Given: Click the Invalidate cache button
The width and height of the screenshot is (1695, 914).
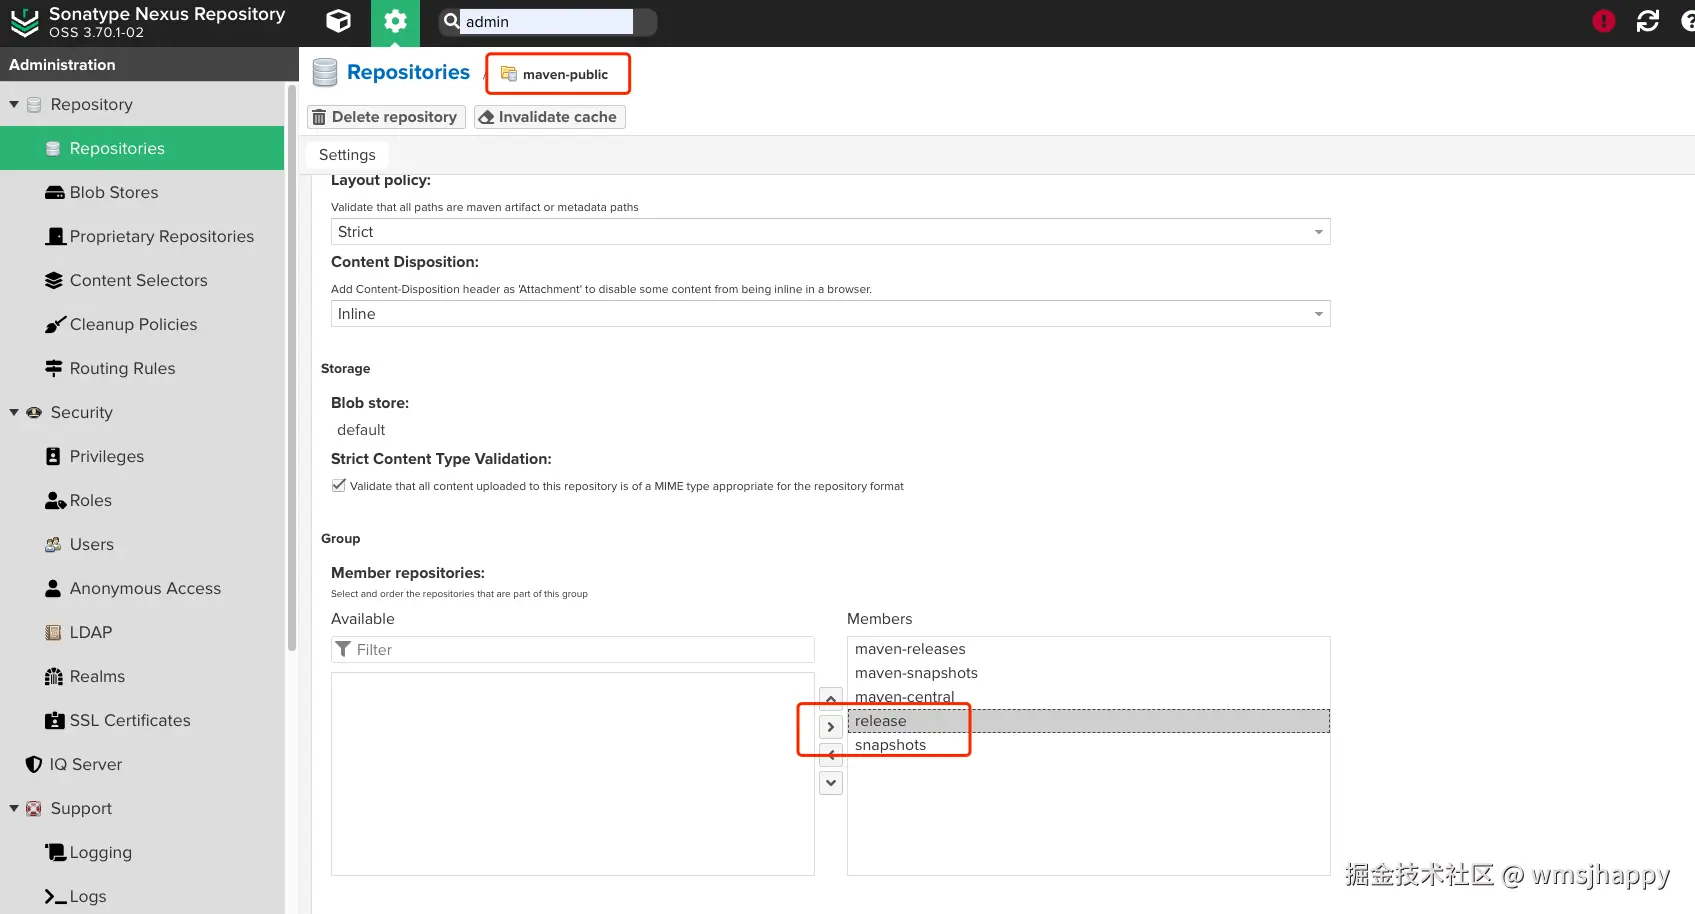Looking at the screenshot, I should point(550,117).
